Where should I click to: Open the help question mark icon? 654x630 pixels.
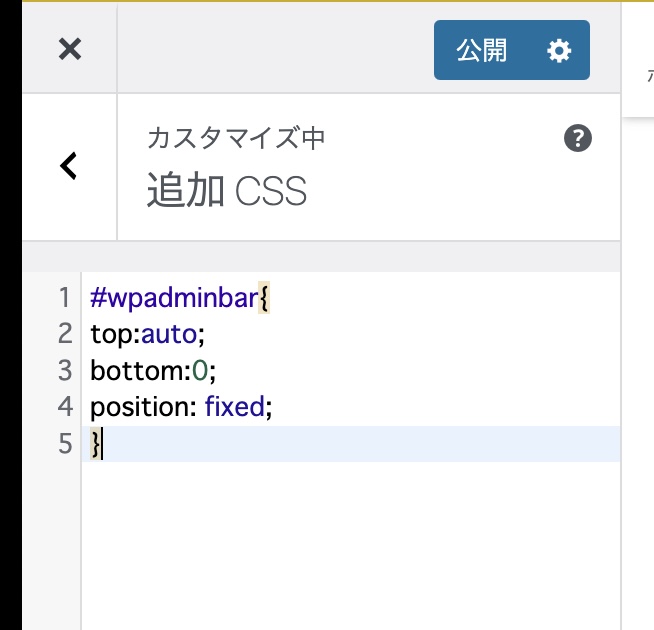tap(578, 139)
